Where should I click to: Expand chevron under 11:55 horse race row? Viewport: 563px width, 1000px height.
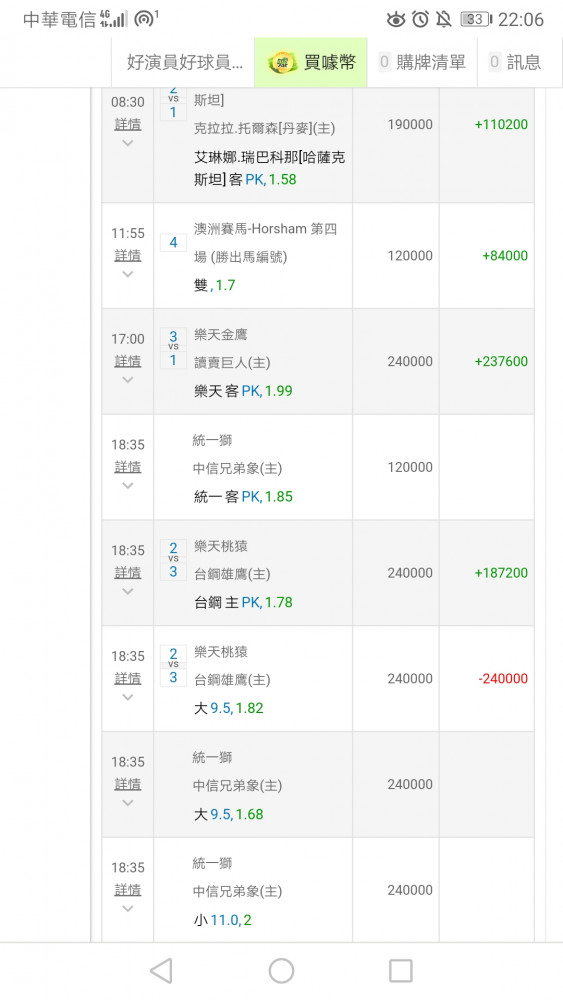click(128, 274)
